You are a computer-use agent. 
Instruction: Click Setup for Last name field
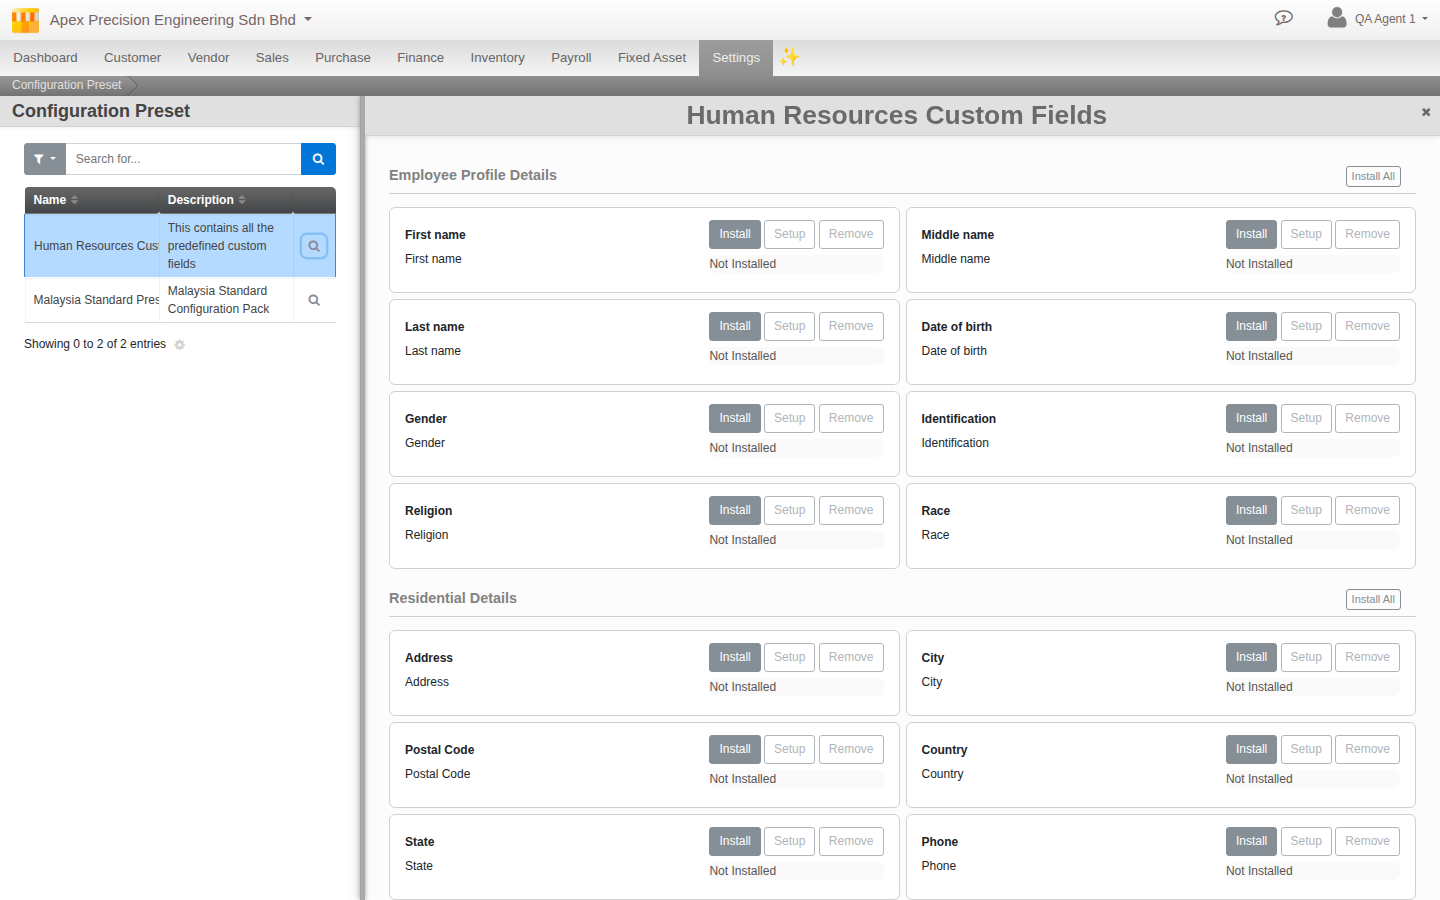[x=789, y=326]
